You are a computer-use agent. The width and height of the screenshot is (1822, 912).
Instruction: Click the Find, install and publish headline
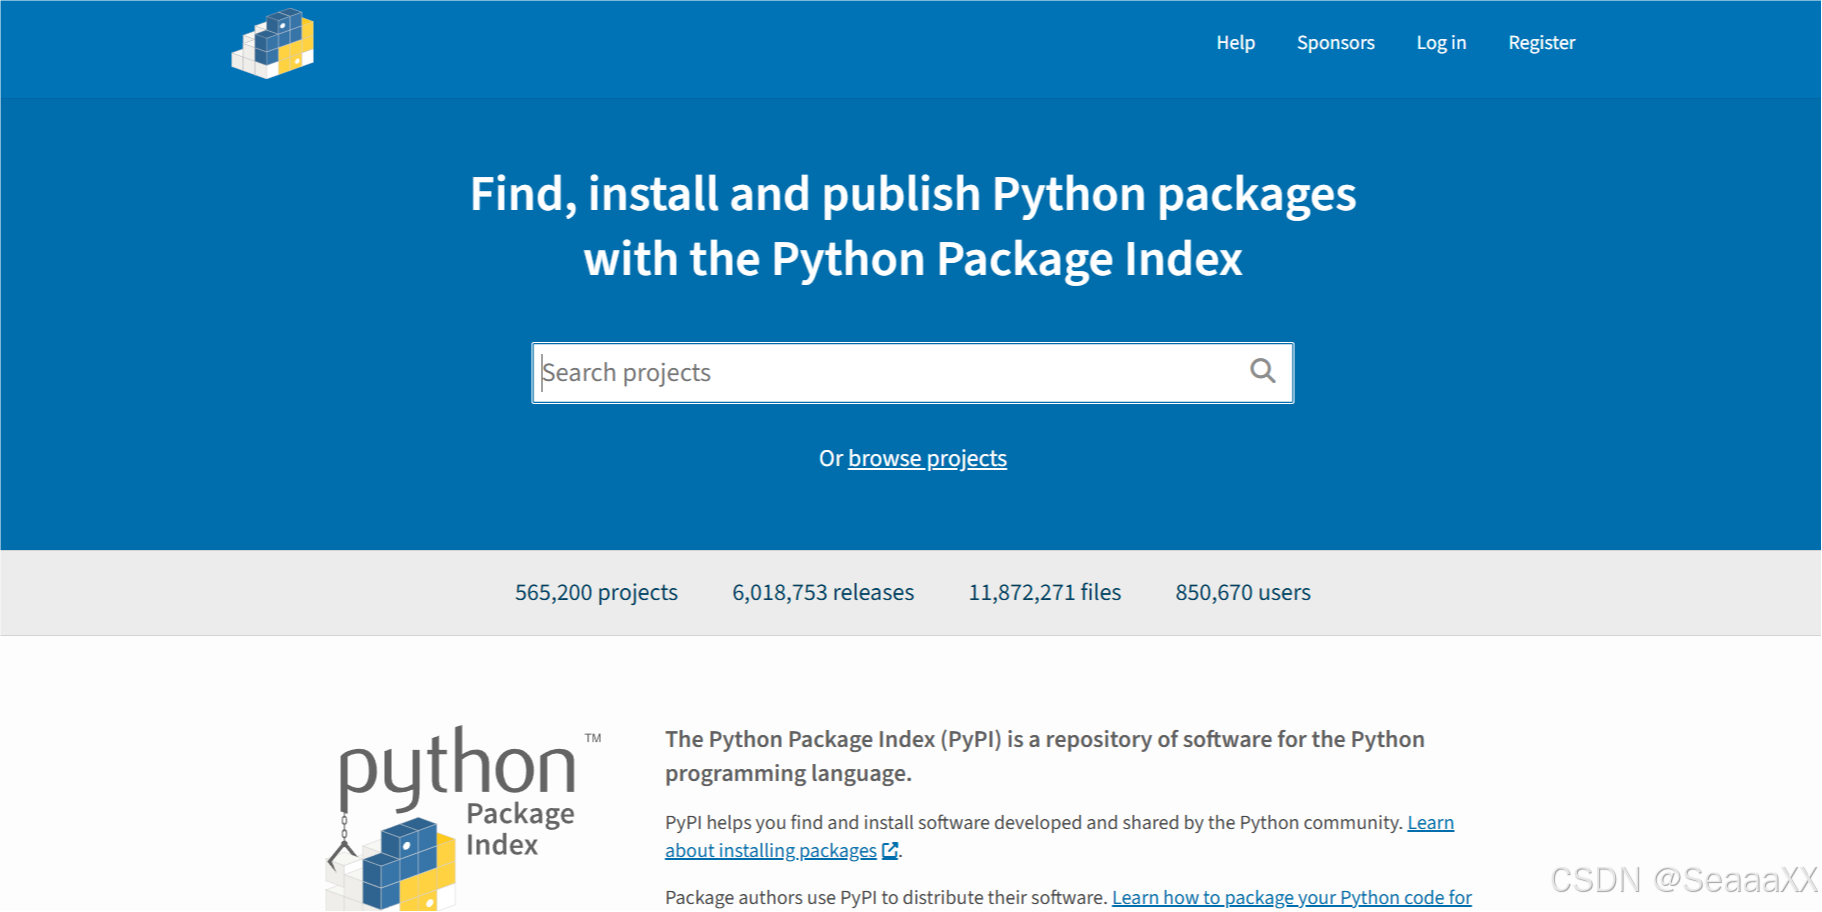coord(913,226)
